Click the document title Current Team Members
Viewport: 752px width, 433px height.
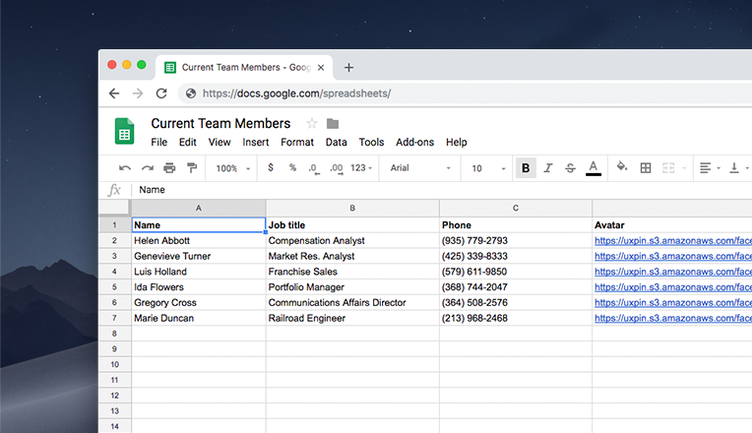tap(221, 123)
